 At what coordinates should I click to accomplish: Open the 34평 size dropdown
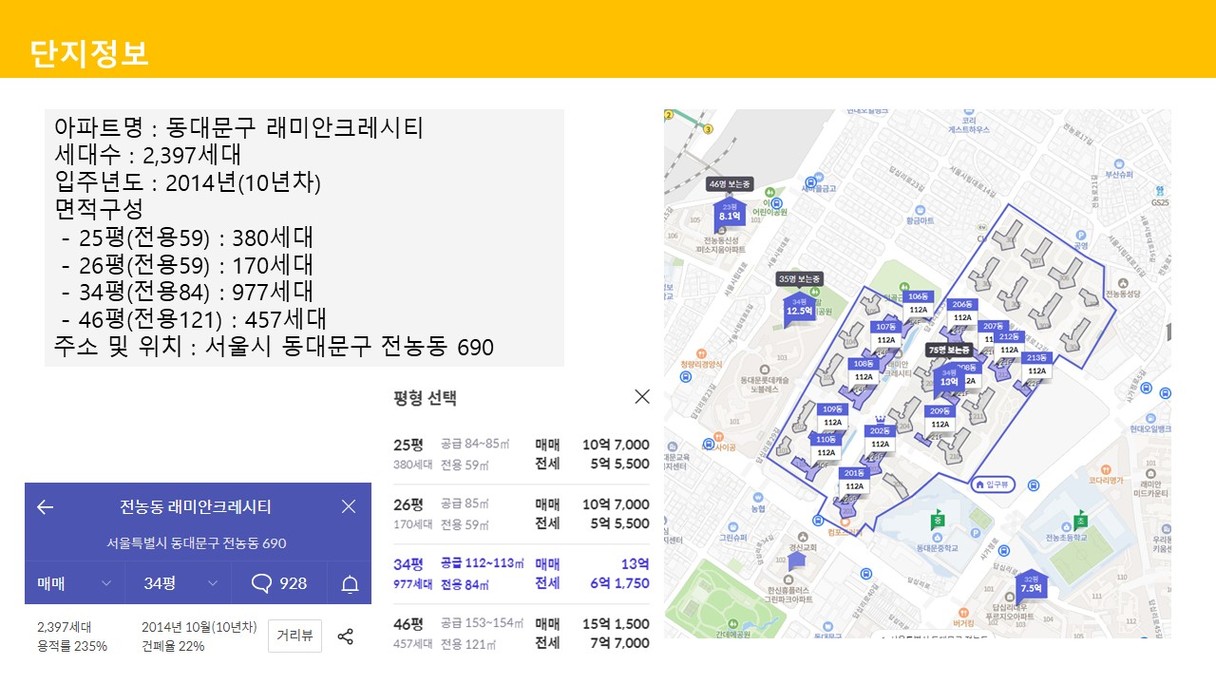coord(180,583)
